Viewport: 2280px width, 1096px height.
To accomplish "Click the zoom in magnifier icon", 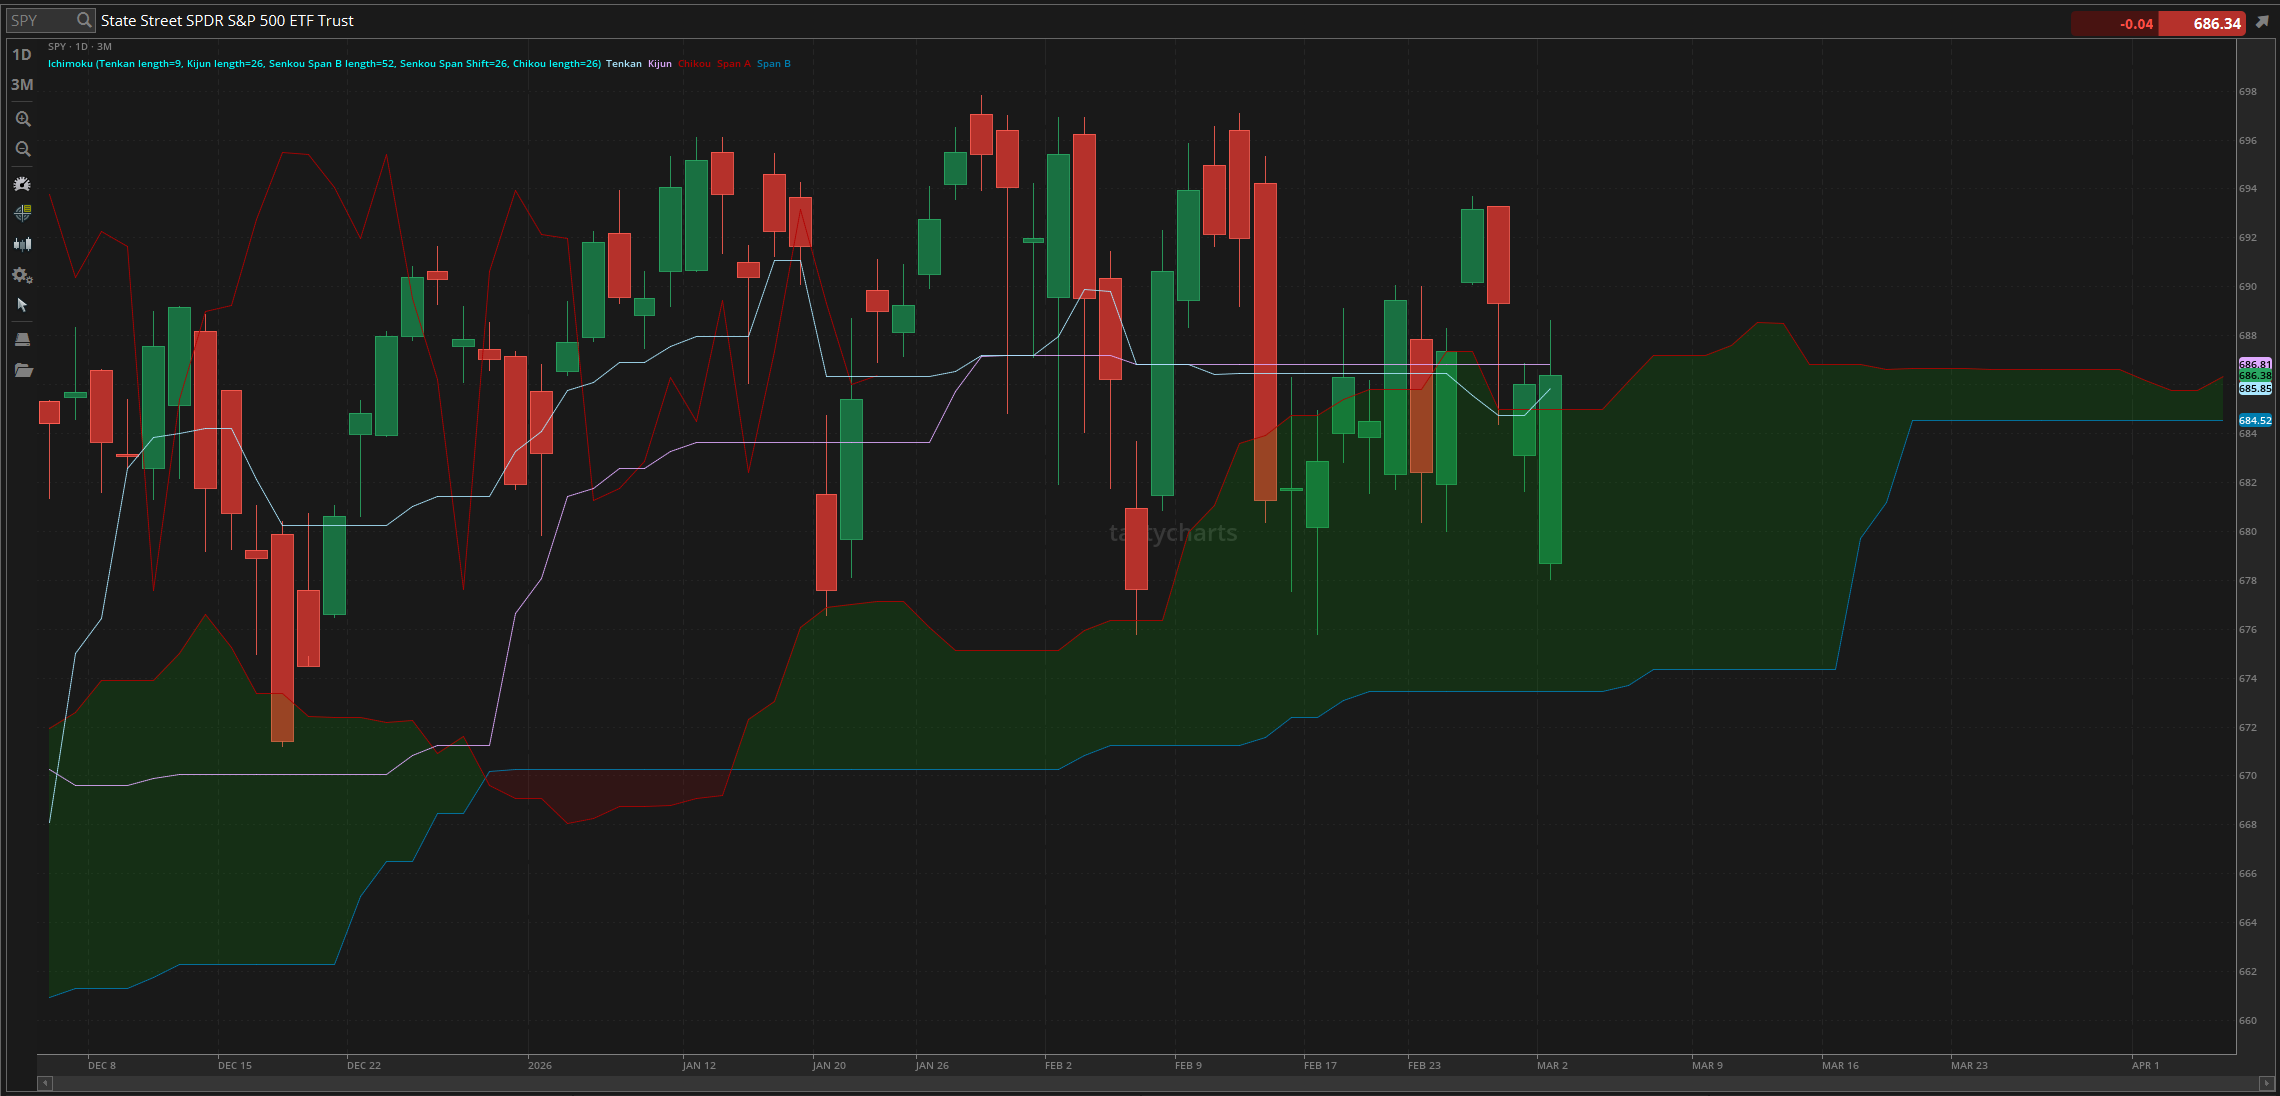I will tap(22, 119).
